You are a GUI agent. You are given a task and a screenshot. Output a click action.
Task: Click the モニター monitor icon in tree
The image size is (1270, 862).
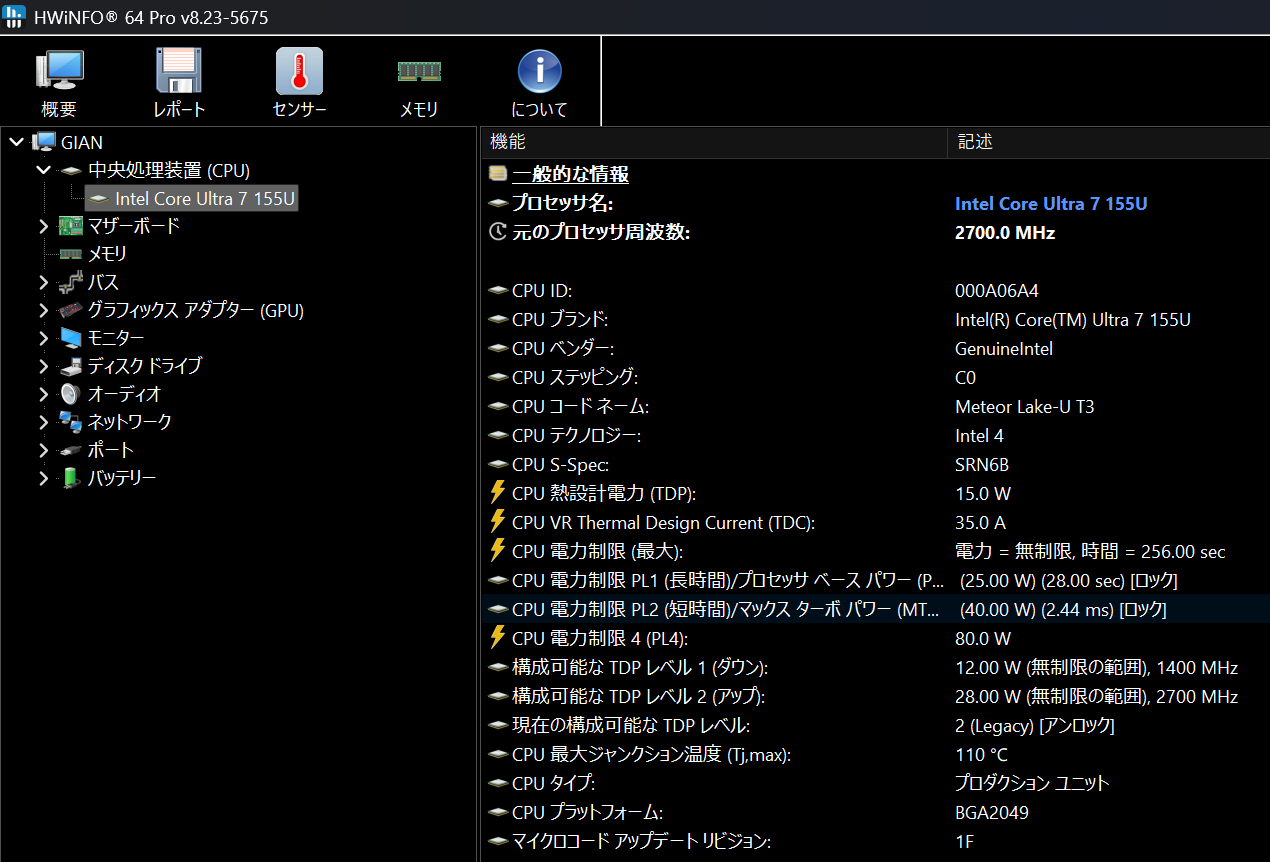(71, 338)
